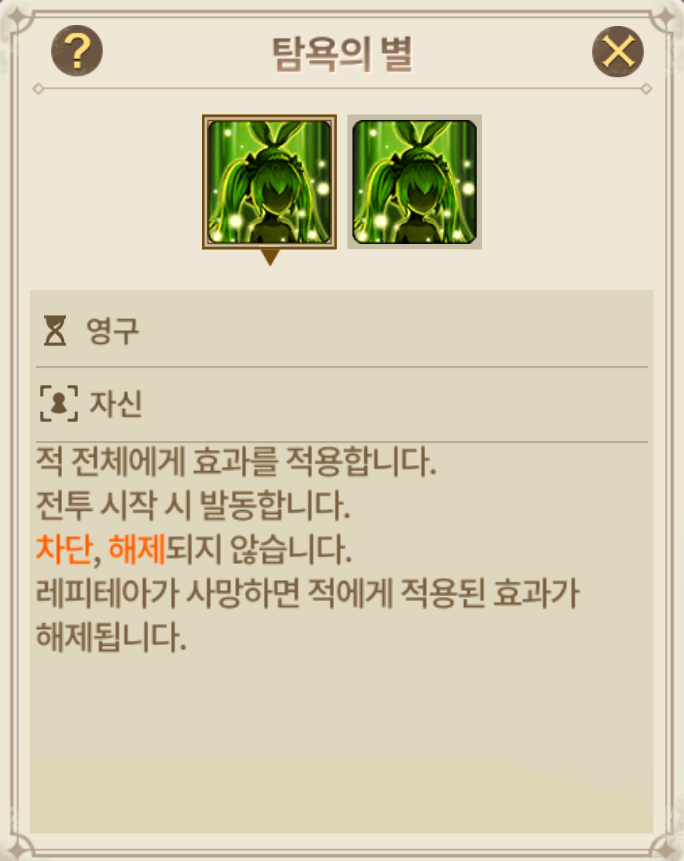
Task: Click the 영구 duration label
Action: tap(113, 331)
